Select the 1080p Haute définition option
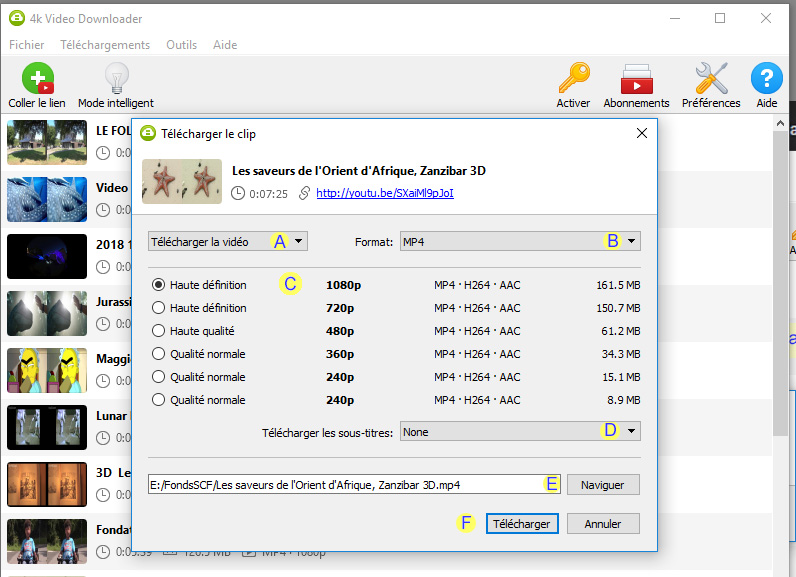Image resolution: width=796 pixels, height=577 pixels. (x=158, y=285)
